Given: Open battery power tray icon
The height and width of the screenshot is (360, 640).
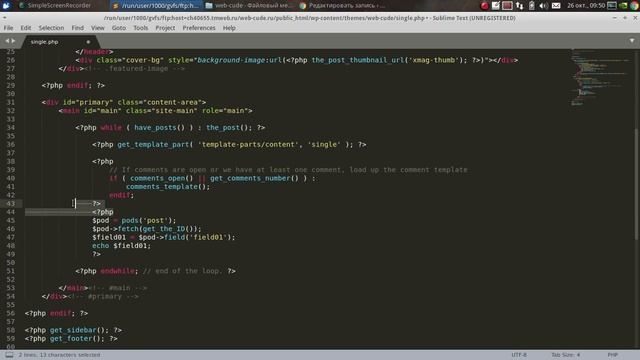Looking at the screenshot, I should click(x=531, y=5).
